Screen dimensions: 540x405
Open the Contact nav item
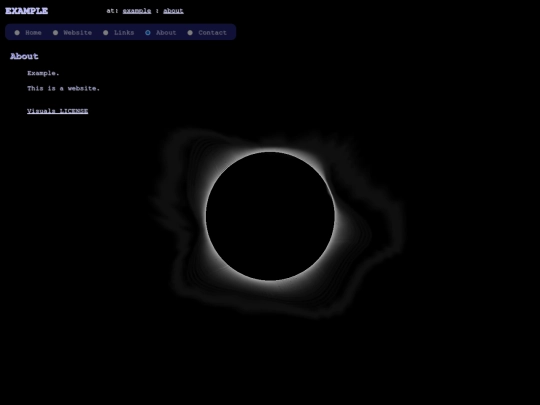point(212,33)
